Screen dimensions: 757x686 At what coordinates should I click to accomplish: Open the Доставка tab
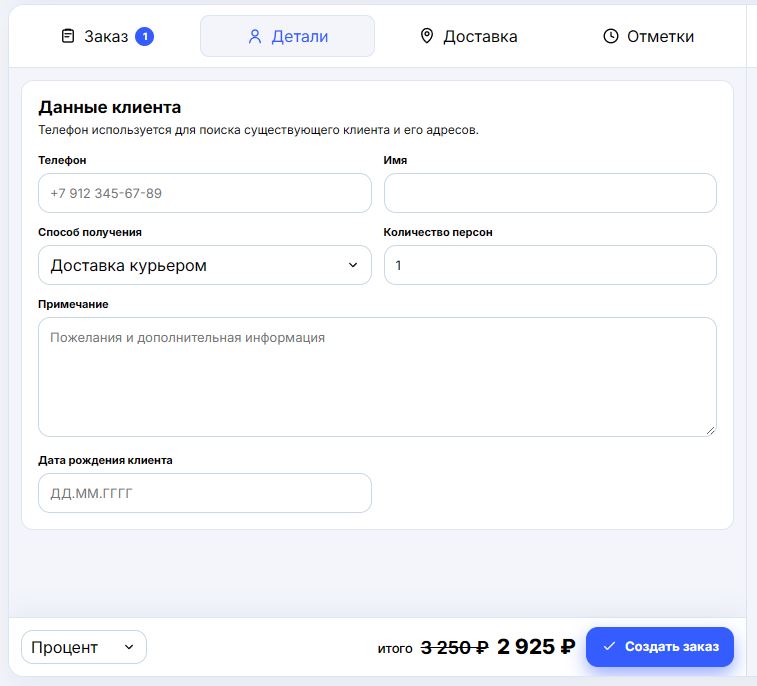[x=468, y=36]
